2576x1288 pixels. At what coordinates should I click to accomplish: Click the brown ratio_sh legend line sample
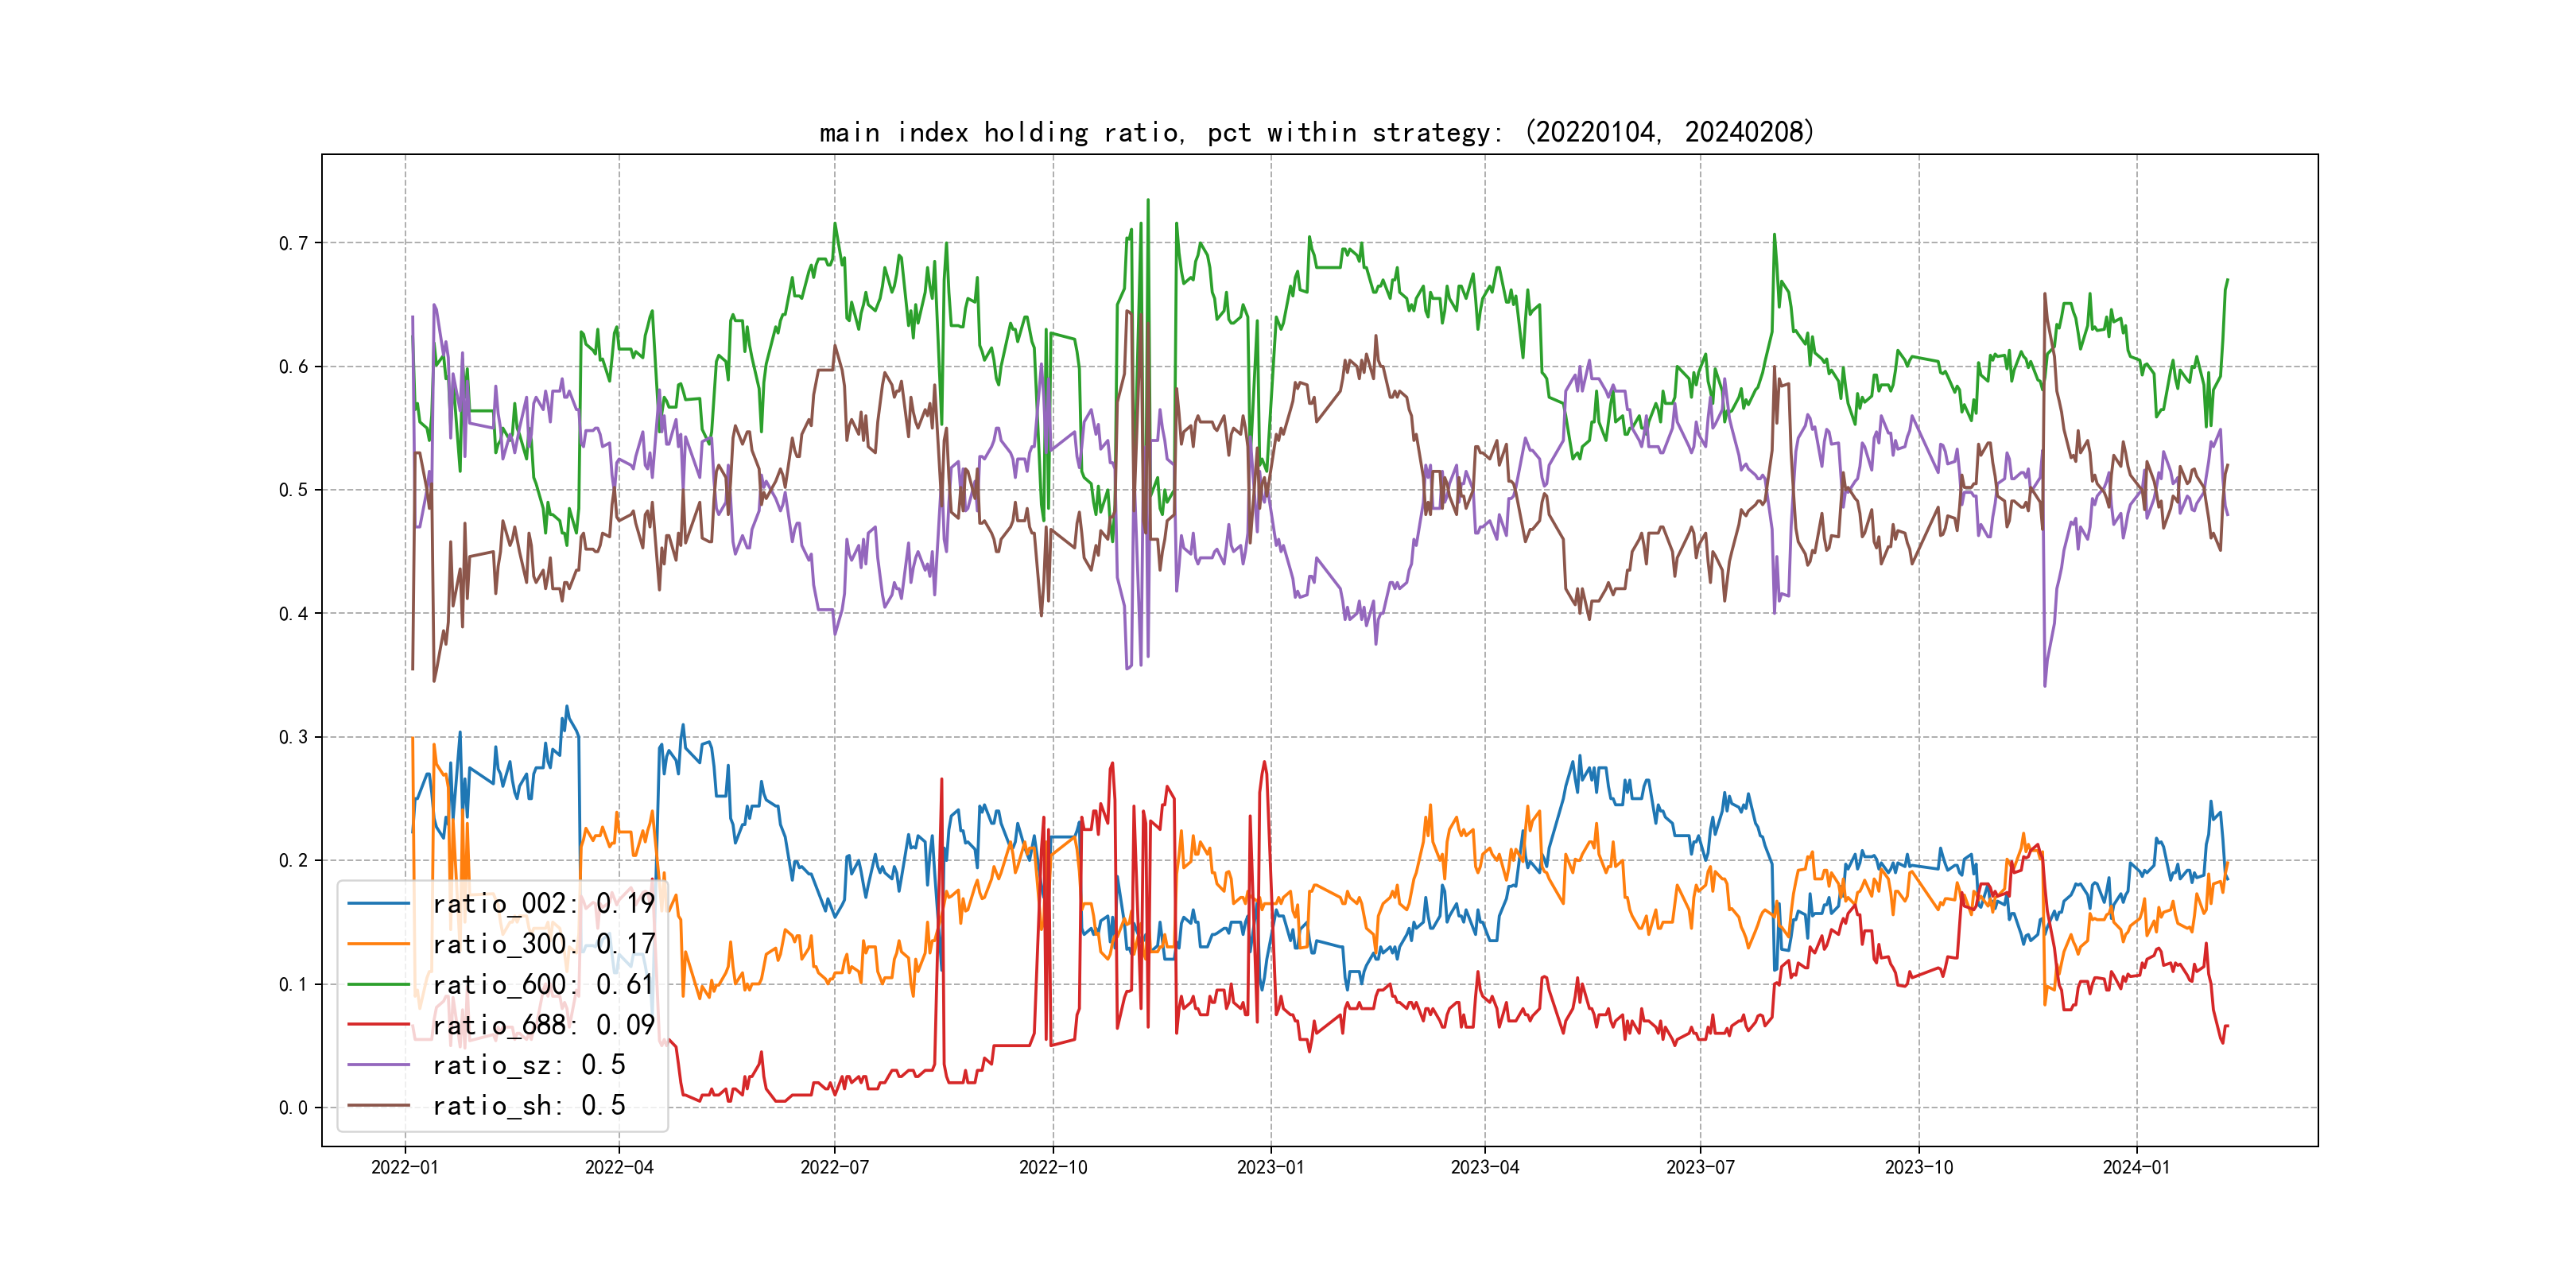point(379,1106)
